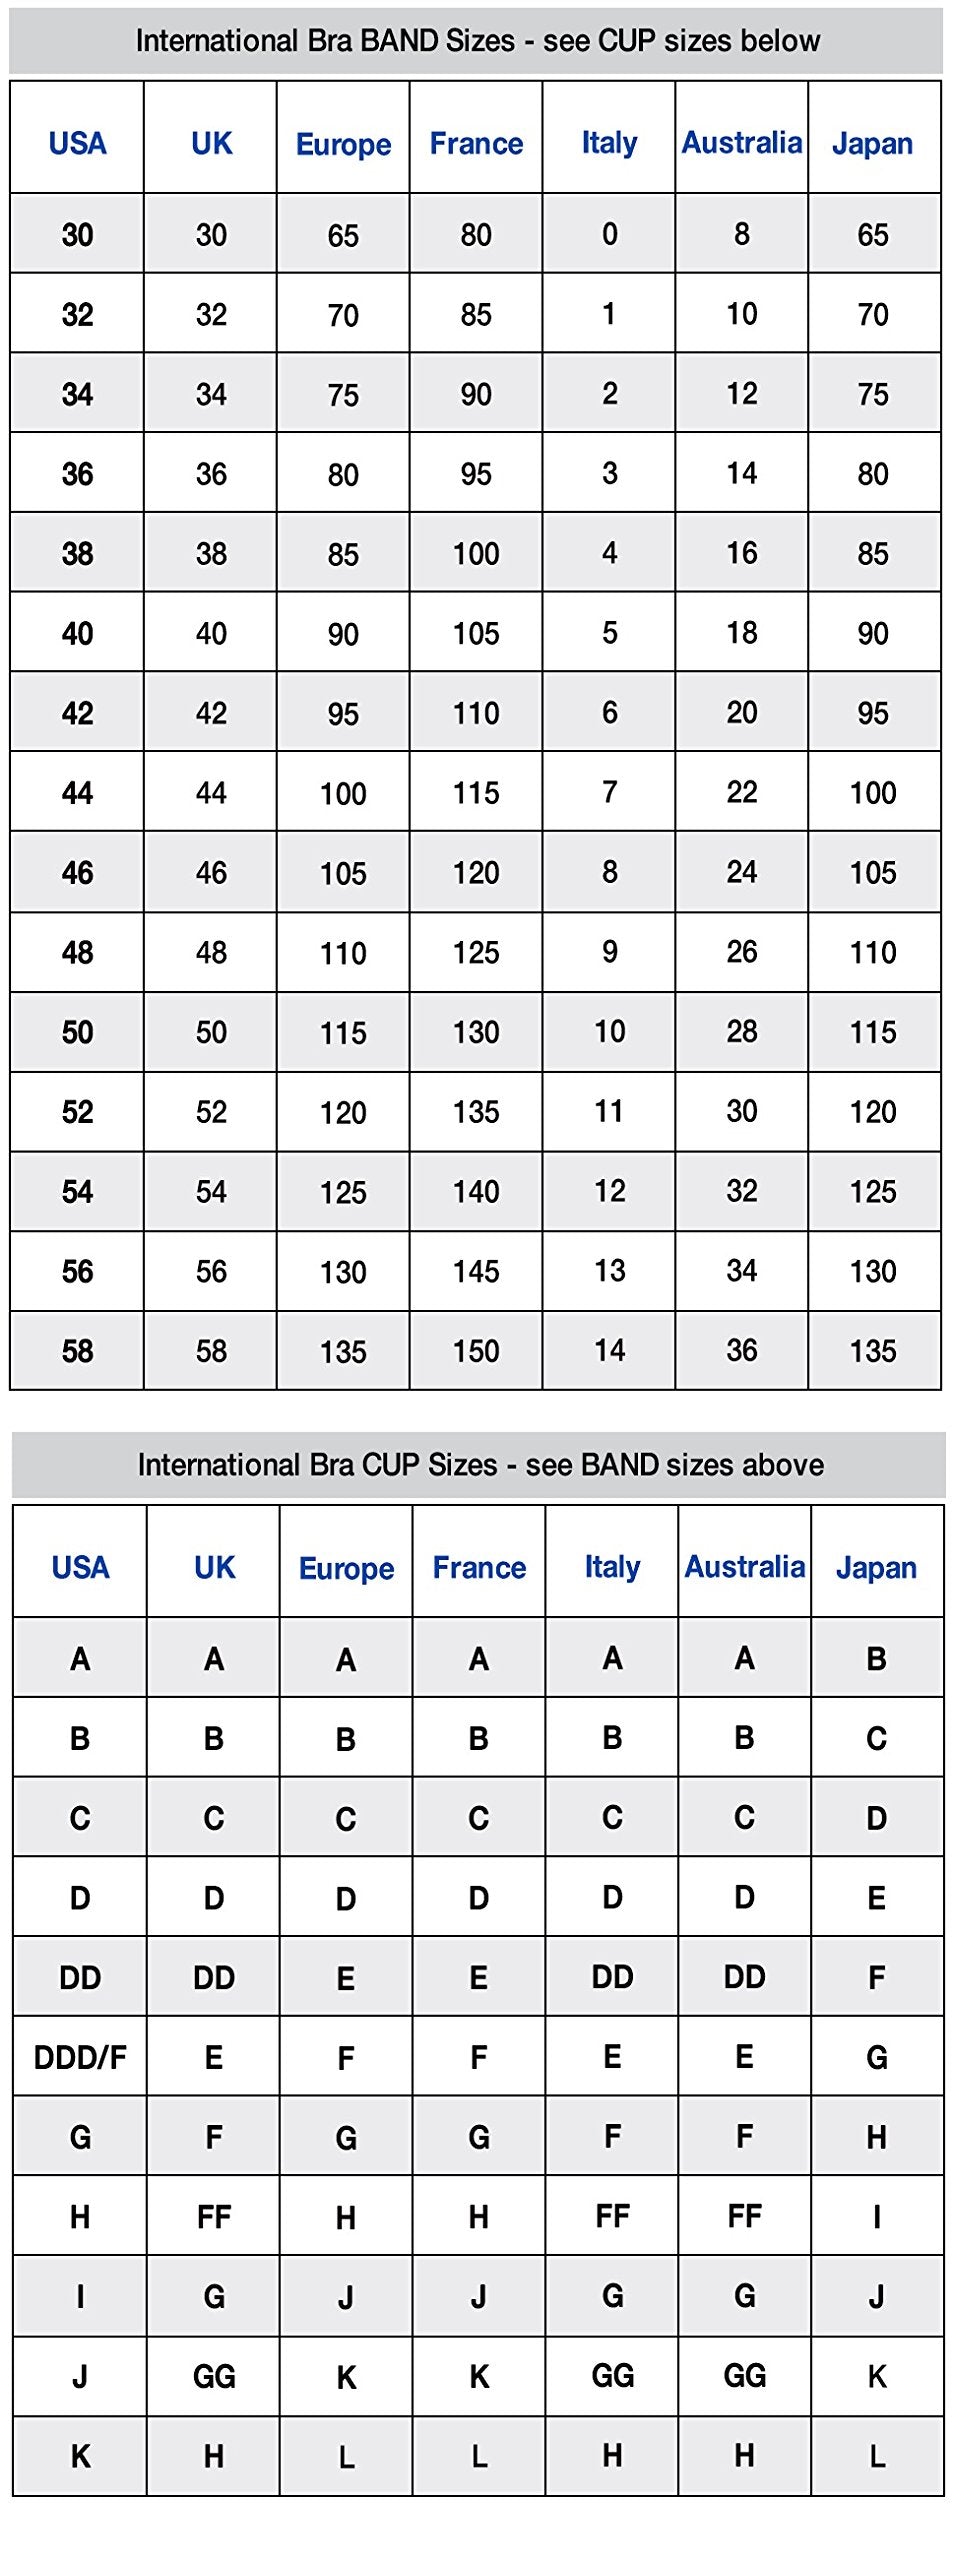Select USA band size 38 cell
The height and width of the screenshot is (2560, 955).
point(77,552)
